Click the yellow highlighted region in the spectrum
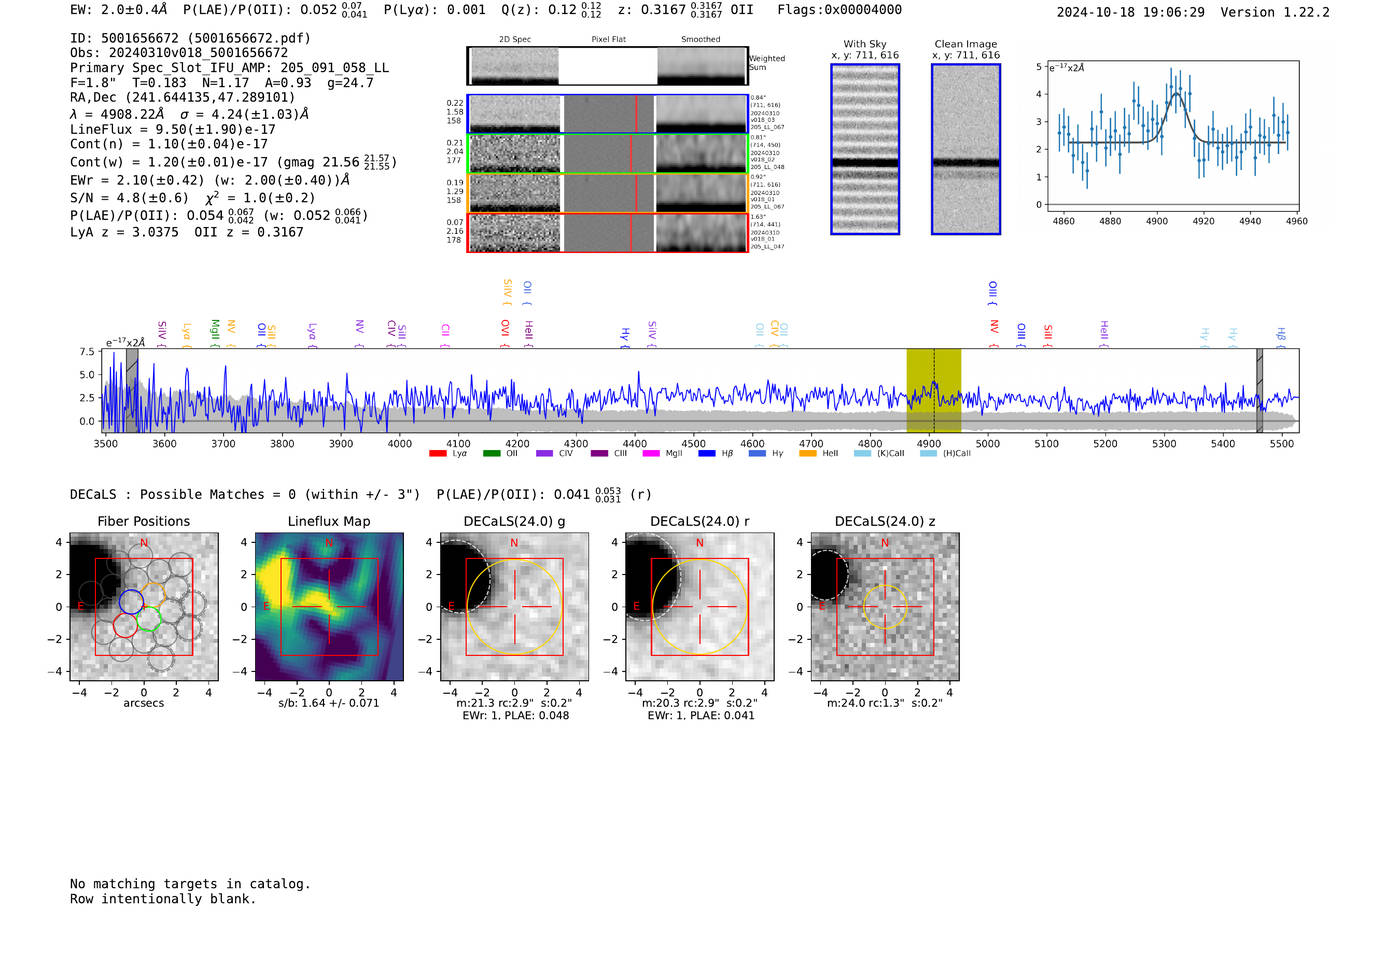The image size is (1400, 953). tap(933, 390)
